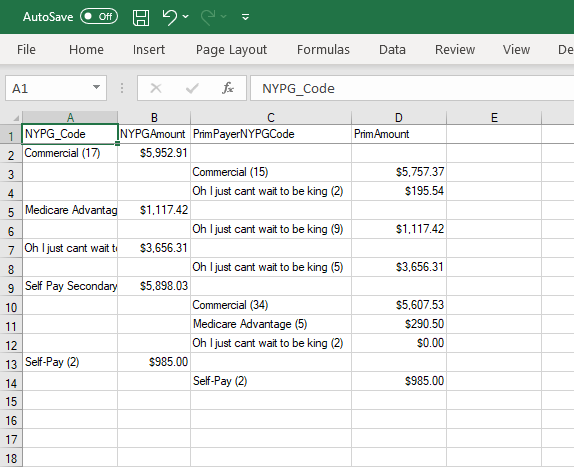Select column D header

[x=399, y=118]
